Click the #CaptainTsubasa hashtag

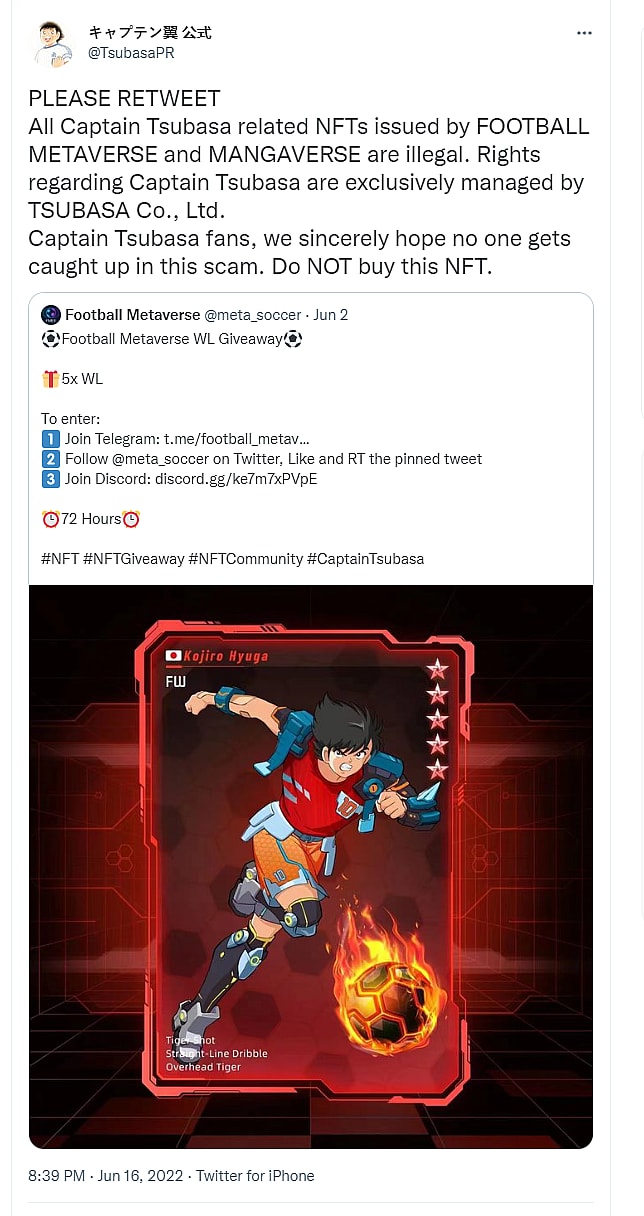coord(366,559)
